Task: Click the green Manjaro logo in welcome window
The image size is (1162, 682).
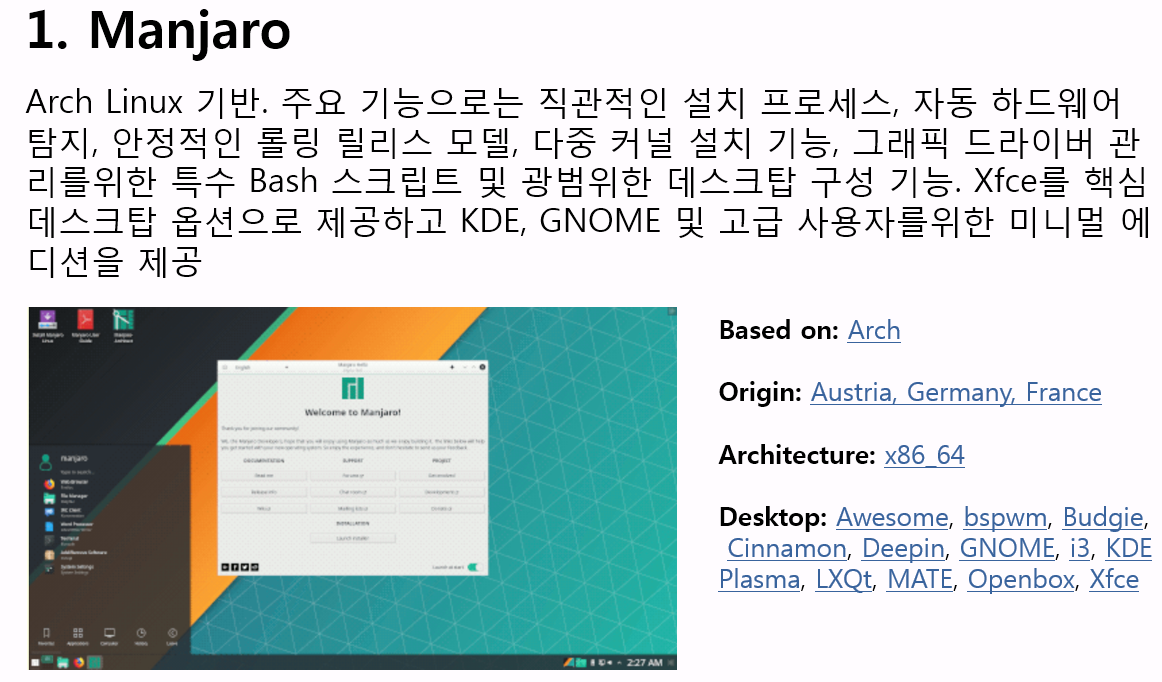Action: [353, 388]
